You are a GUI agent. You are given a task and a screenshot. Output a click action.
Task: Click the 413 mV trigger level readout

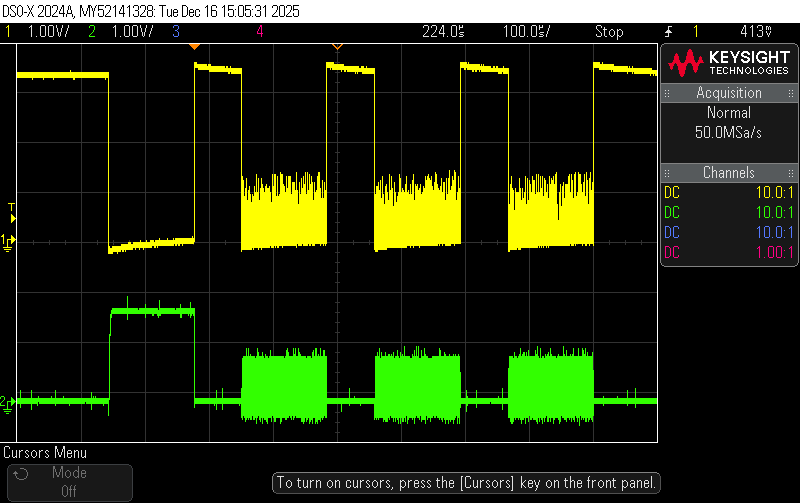point(756,32)
